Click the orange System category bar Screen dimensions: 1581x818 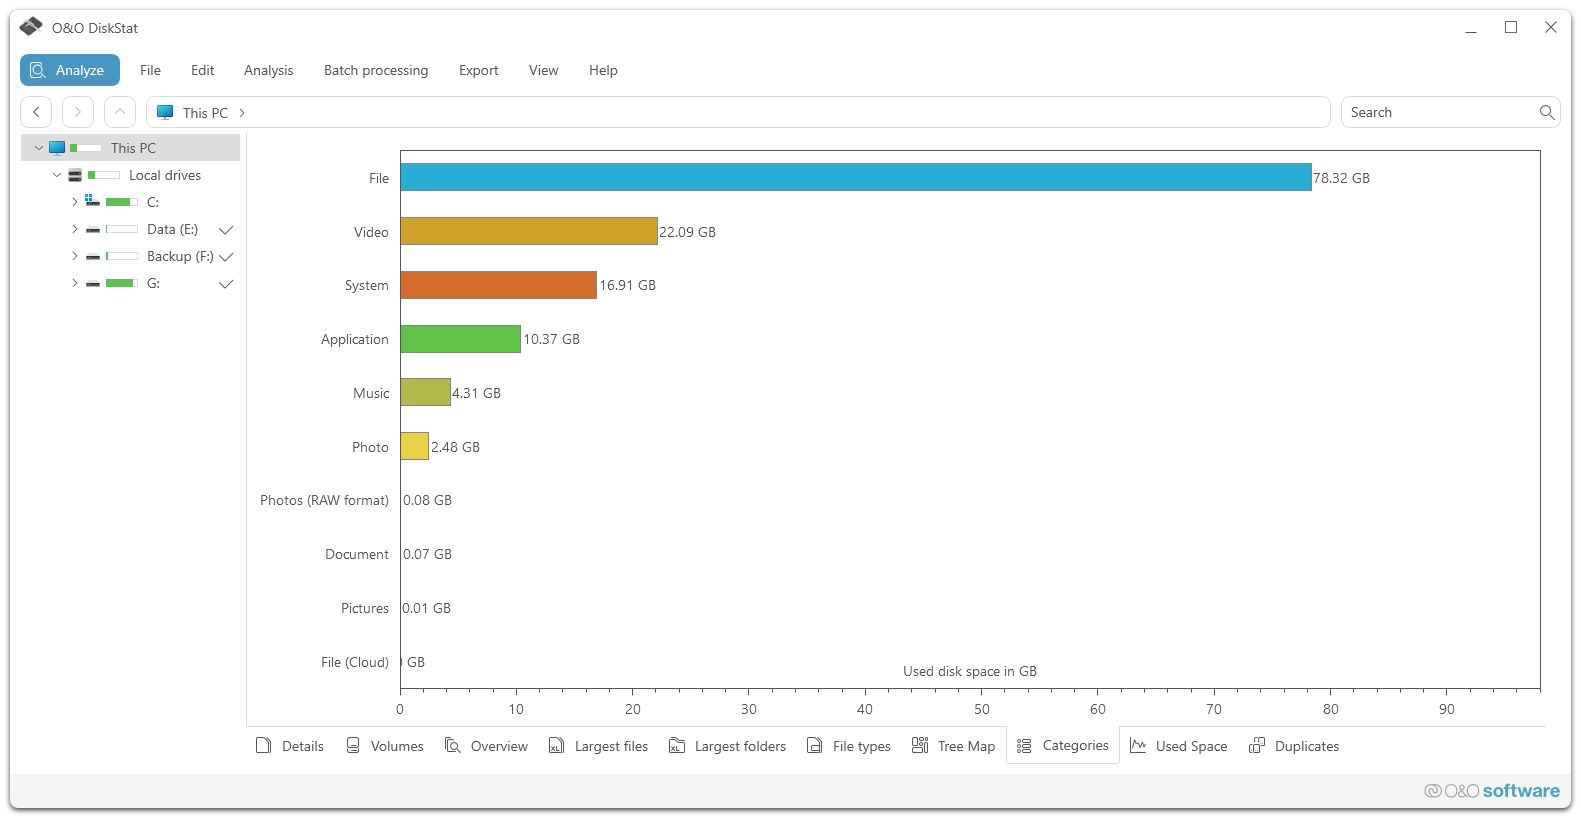499,285
